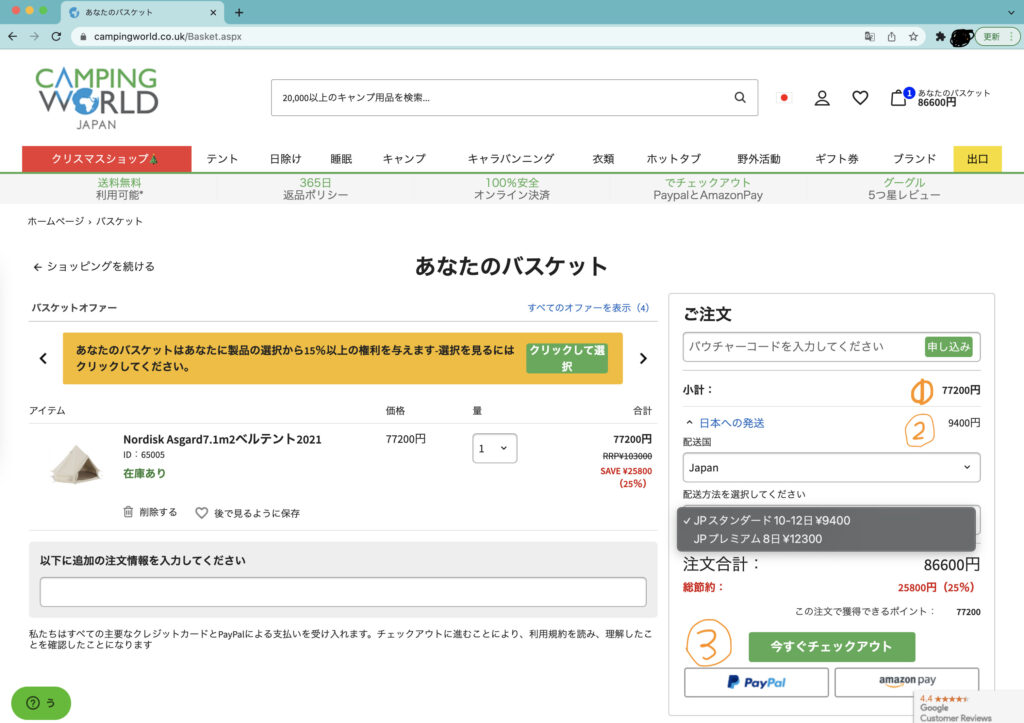
Task: Click the additional order information field
Action: (343, 592)
